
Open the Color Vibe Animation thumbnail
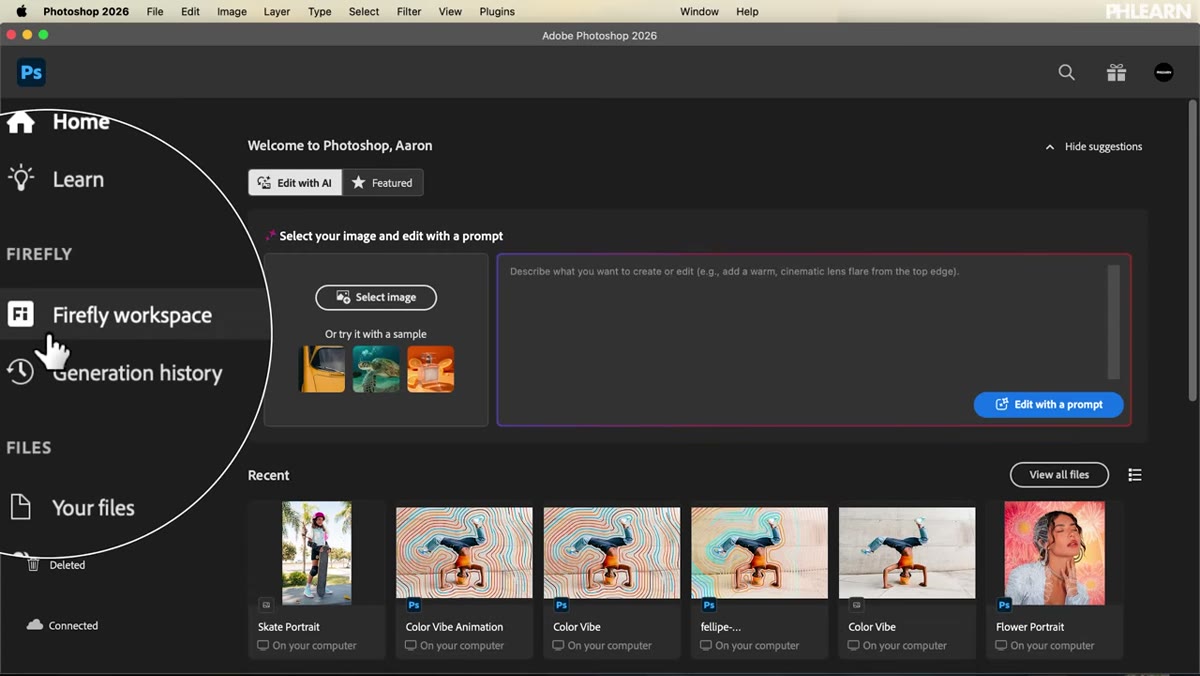pyautogui.click(x=464, y=553)
